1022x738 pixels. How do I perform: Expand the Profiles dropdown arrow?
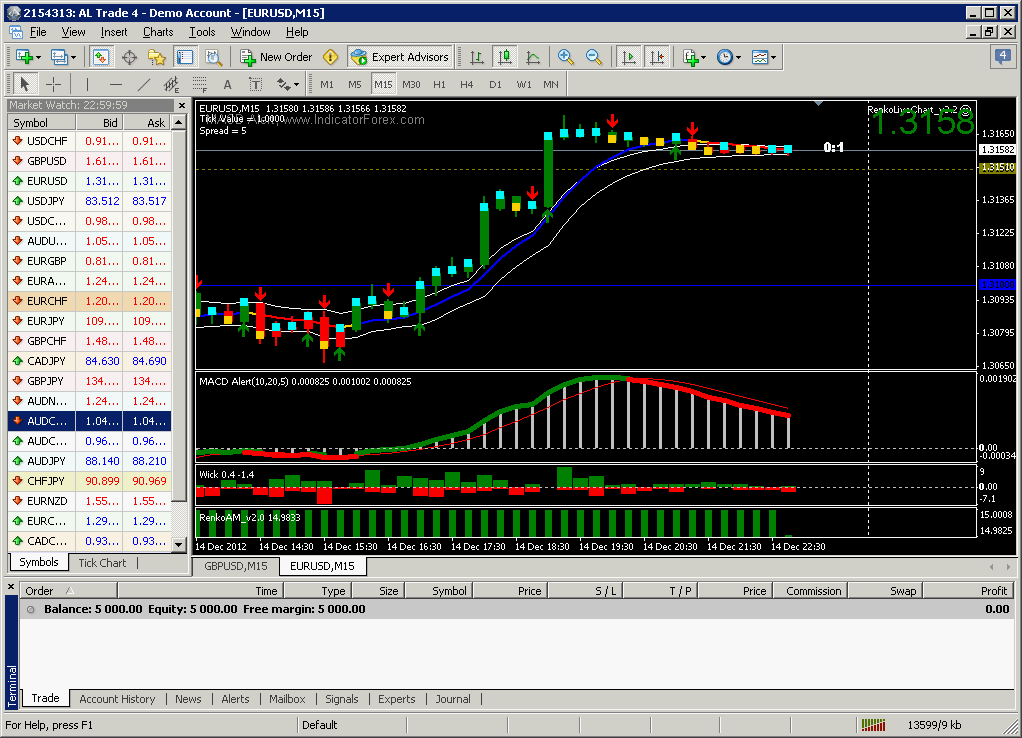(74, 57)
